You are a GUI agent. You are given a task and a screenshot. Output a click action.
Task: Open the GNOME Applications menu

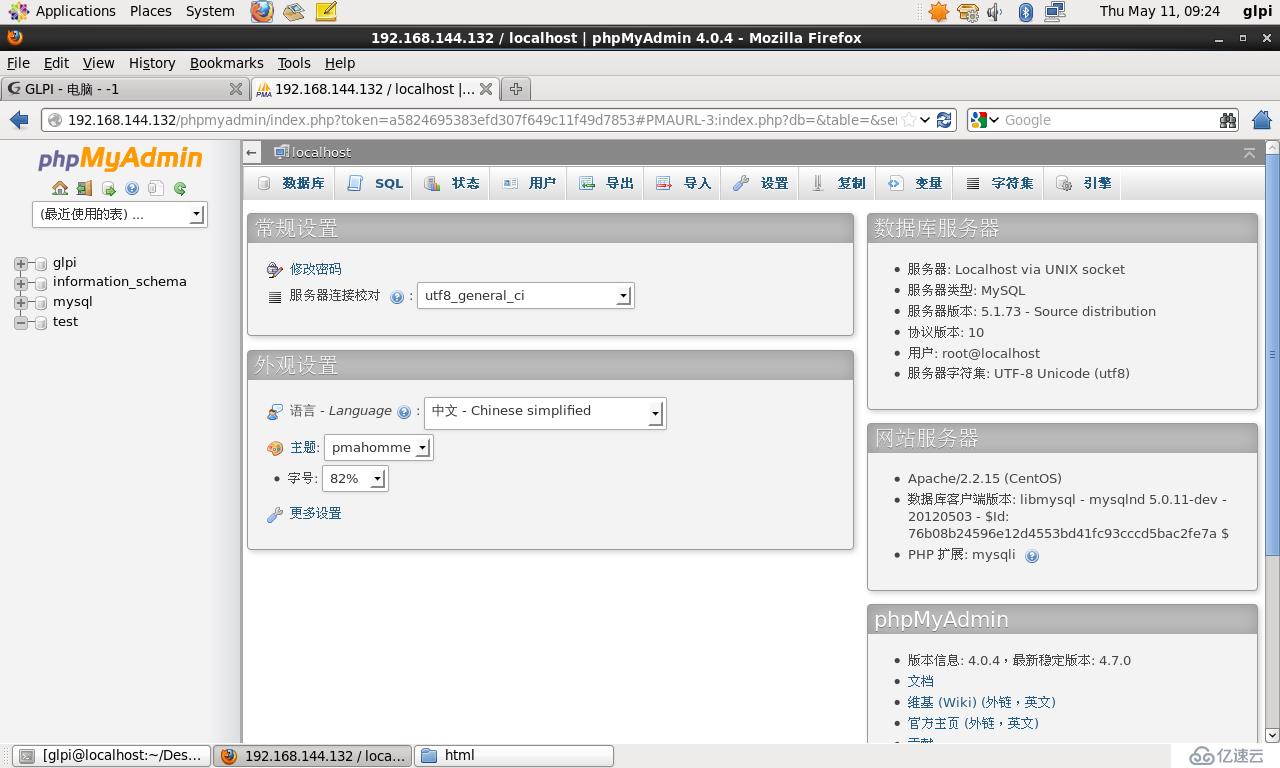click(x=63, y=11)
